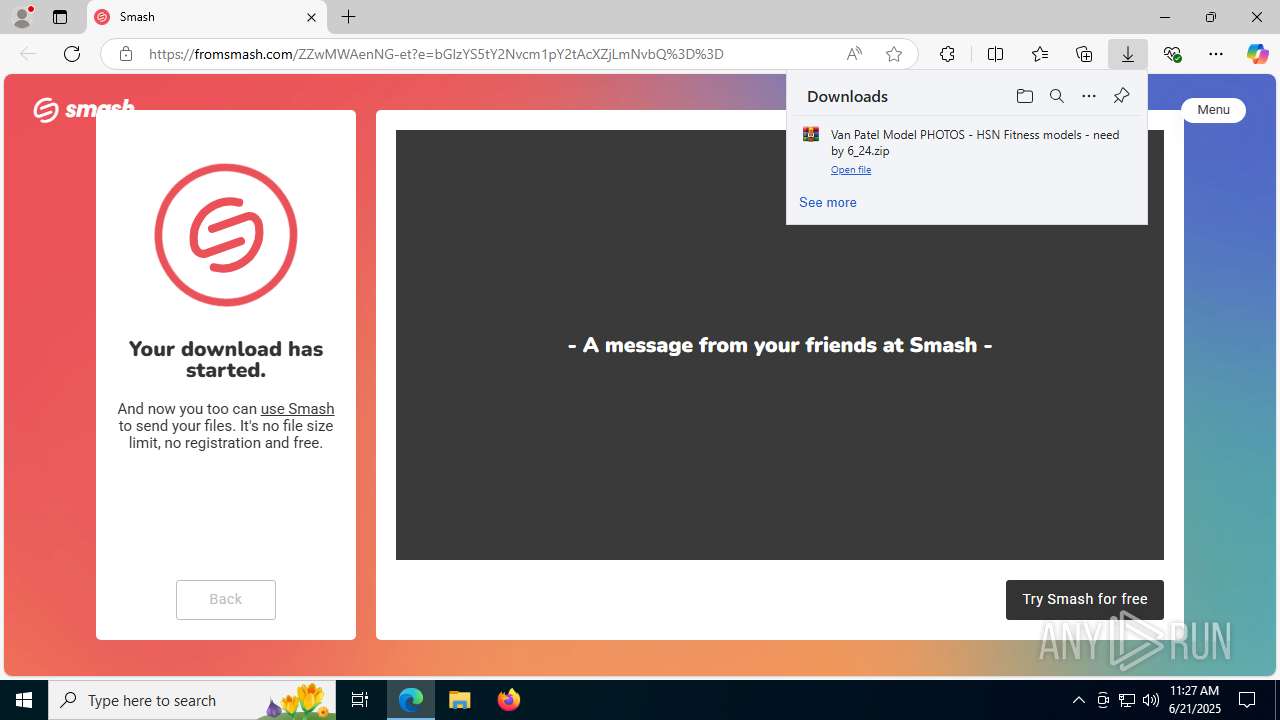This screenshot has width=1280, height=720.
Task: Refresh the page
Action: click(72, 54)
